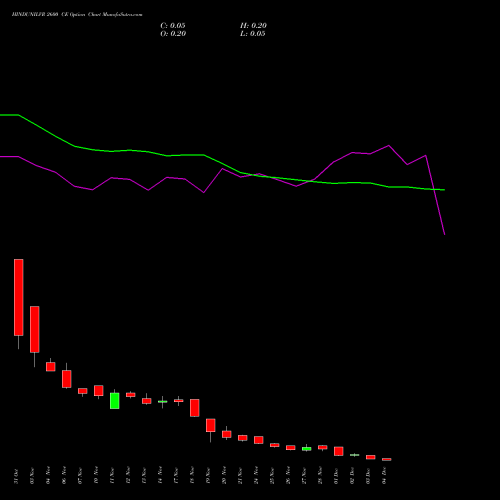Click the low value 'L: 0.05'

point(253,34)
